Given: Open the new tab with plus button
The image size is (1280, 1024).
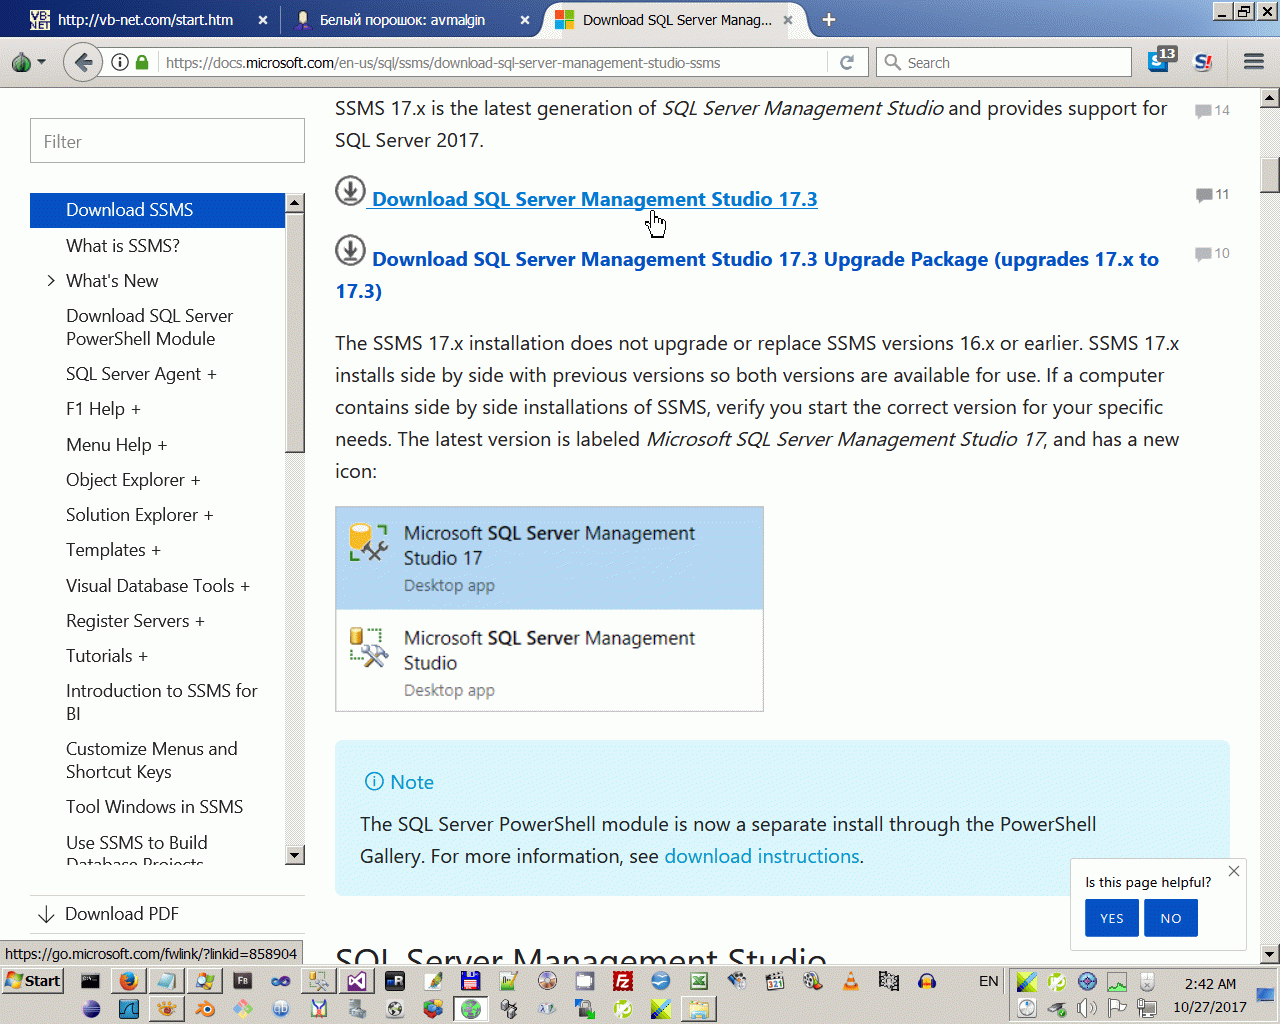Looking at the screenshot, I should 828,19.
